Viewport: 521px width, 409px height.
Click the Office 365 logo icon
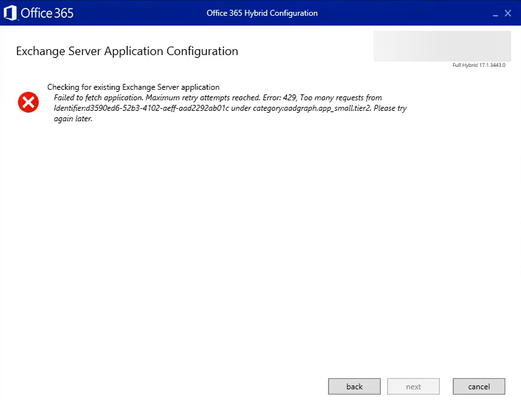[10, 13]
